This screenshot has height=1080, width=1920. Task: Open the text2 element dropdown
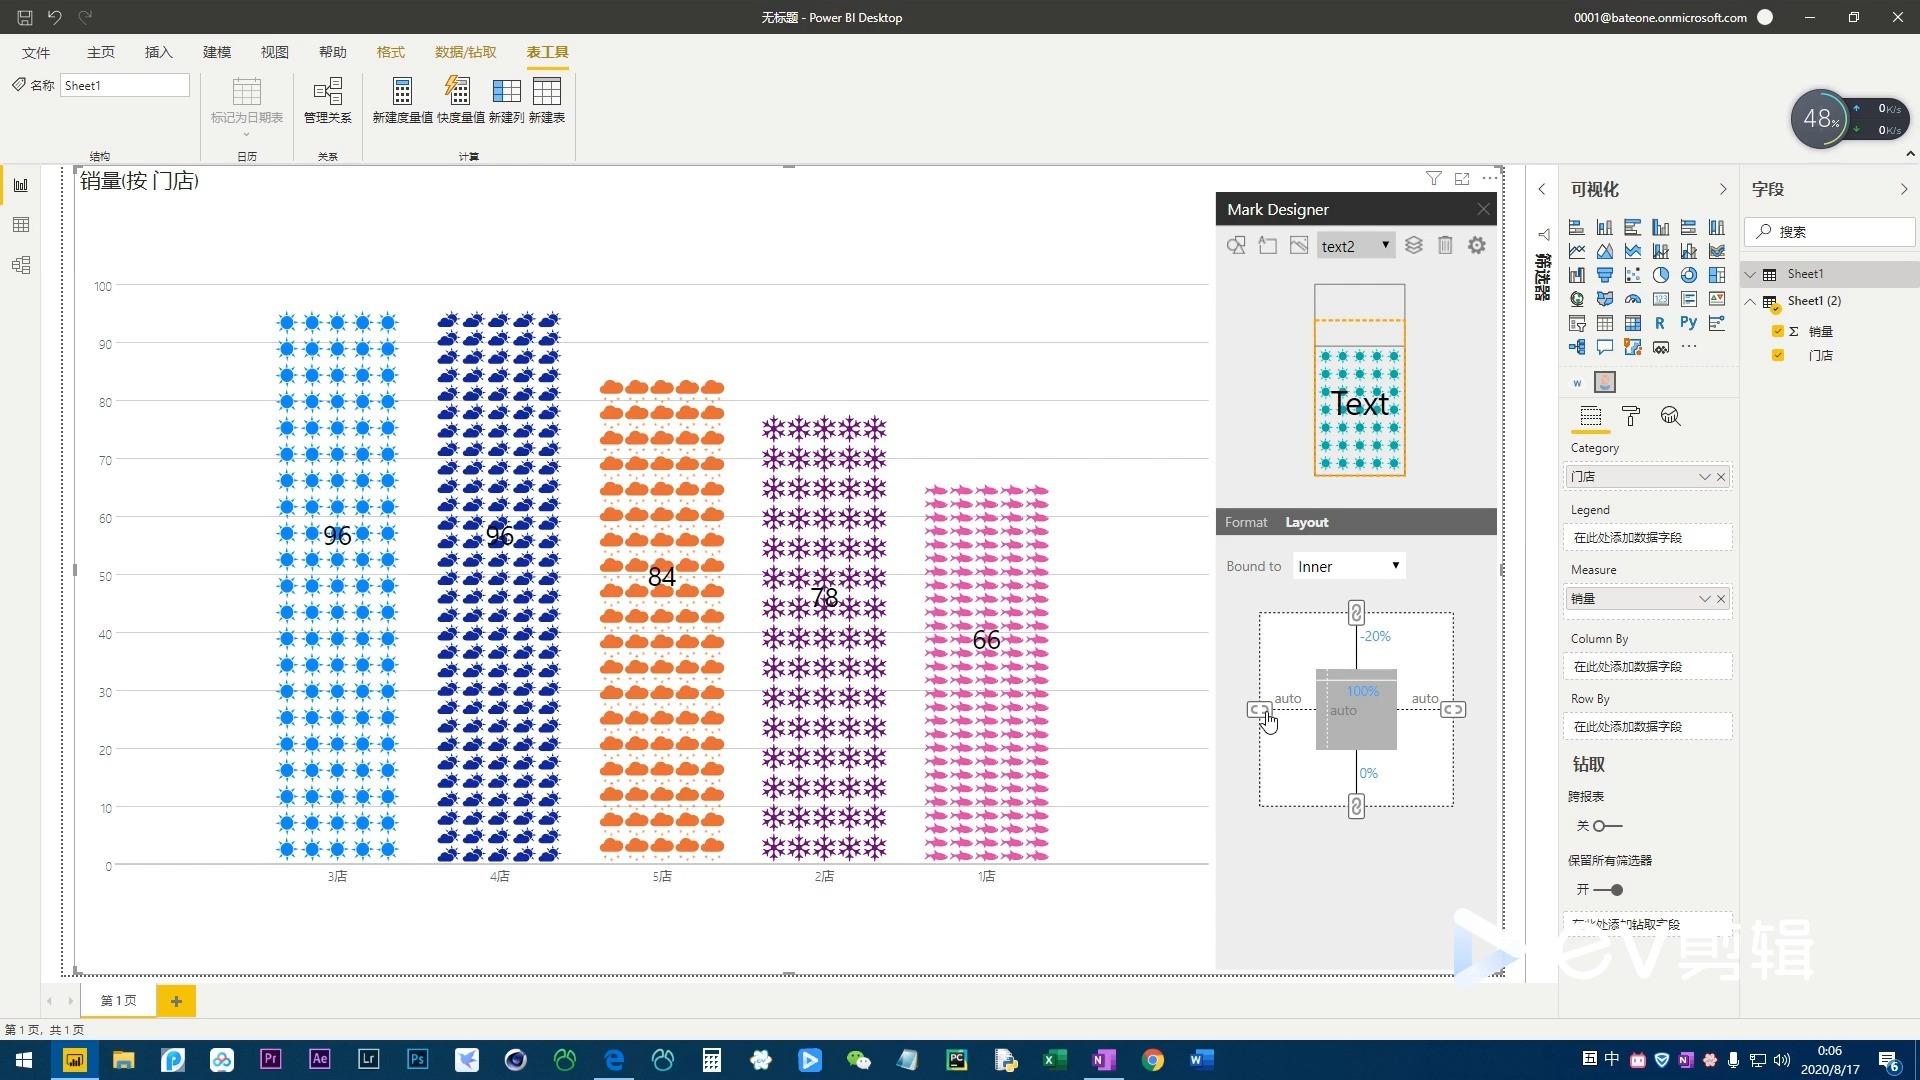(1355, 246)
